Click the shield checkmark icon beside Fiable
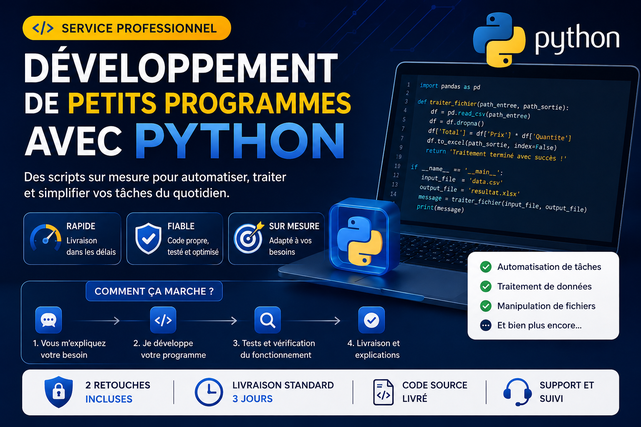This screenshot has height=427, width=641. point(148,239)
